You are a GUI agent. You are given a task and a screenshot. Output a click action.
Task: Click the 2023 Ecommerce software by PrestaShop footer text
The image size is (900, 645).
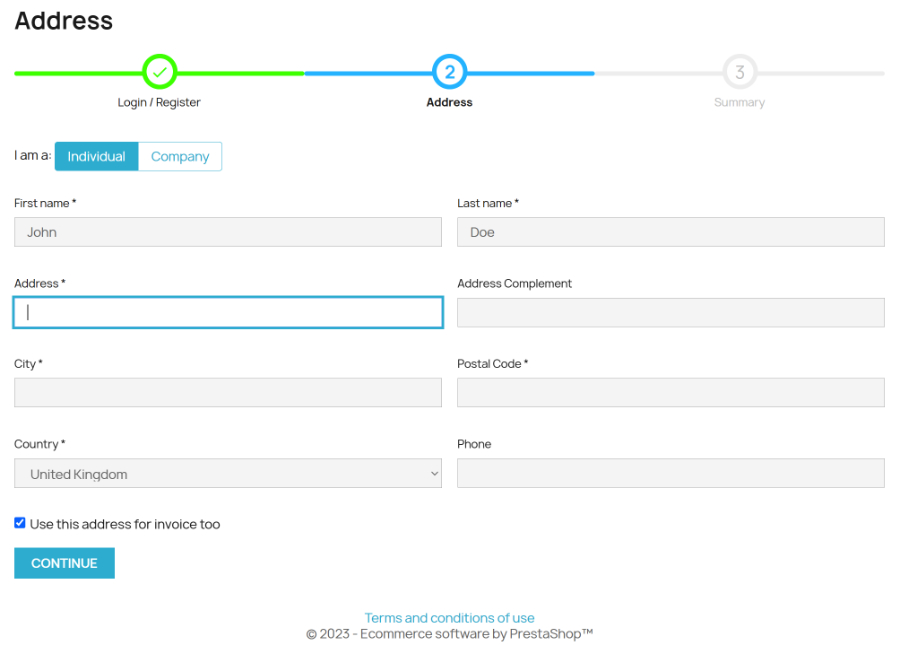point(449,634)
